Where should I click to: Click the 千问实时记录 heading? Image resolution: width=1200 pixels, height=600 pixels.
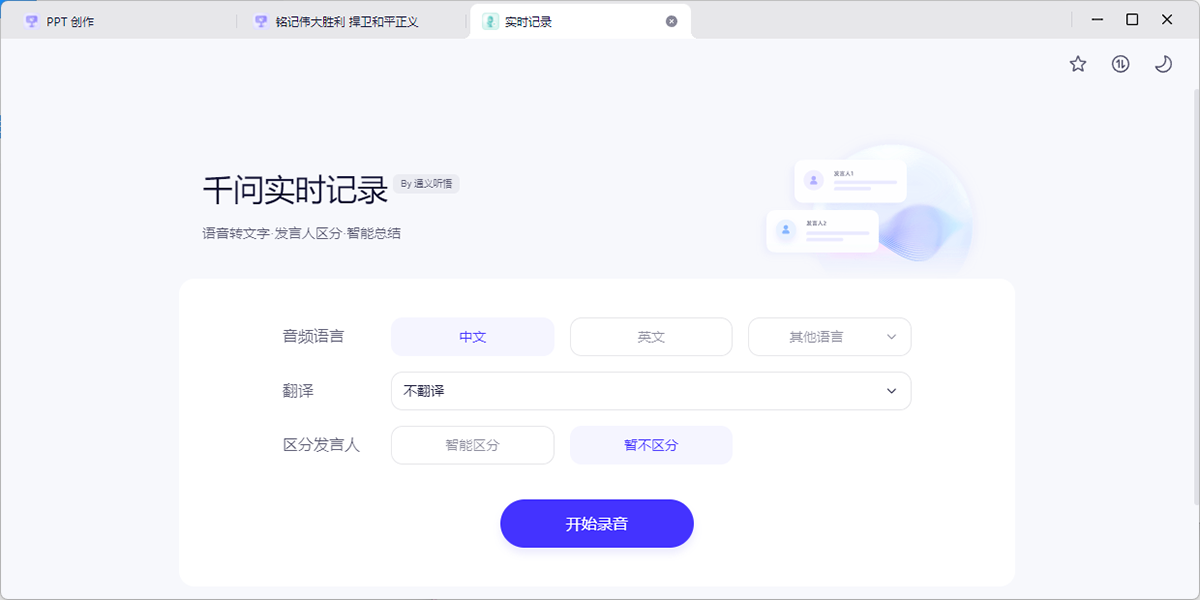(295, 189)
